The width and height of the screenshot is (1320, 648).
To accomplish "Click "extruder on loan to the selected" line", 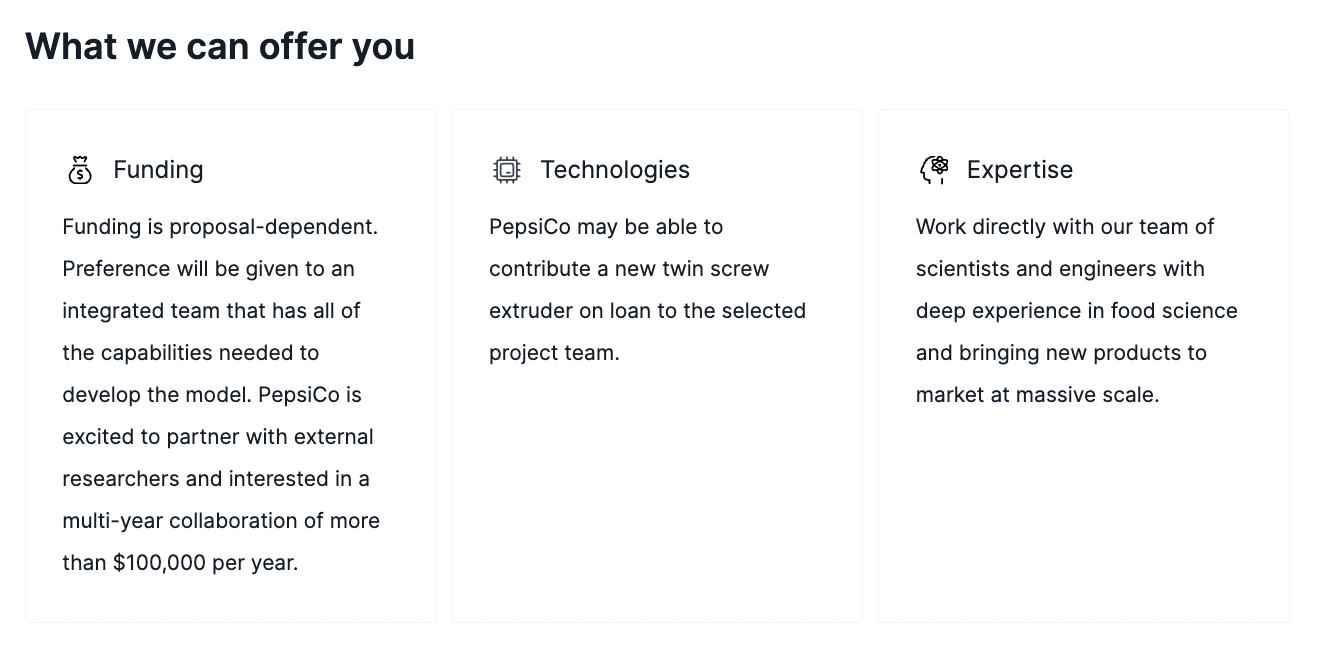I will tap(647, 311).
